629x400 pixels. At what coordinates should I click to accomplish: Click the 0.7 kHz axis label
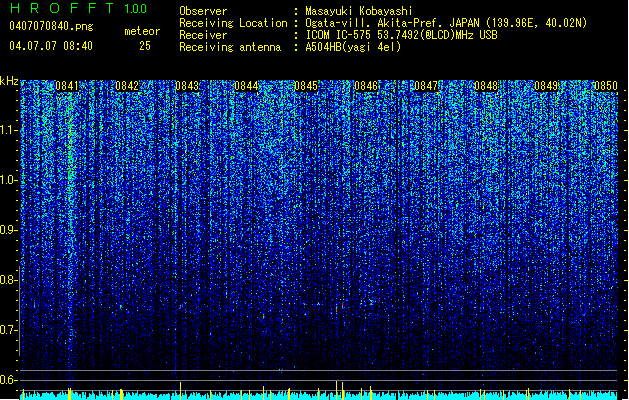pos(8,330)
